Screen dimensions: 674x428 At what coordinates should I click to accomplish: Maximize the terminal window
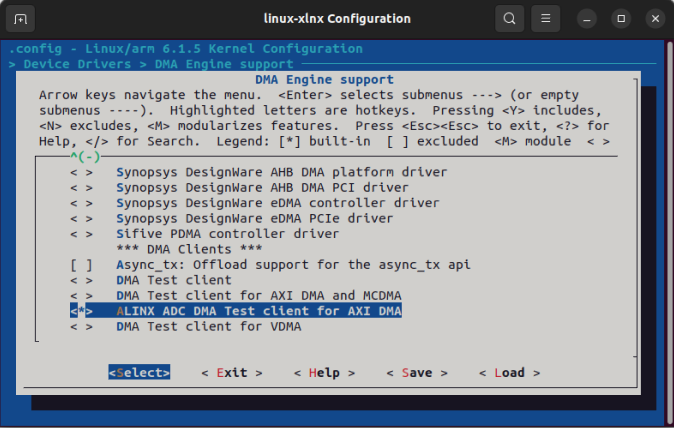point(621,19)
